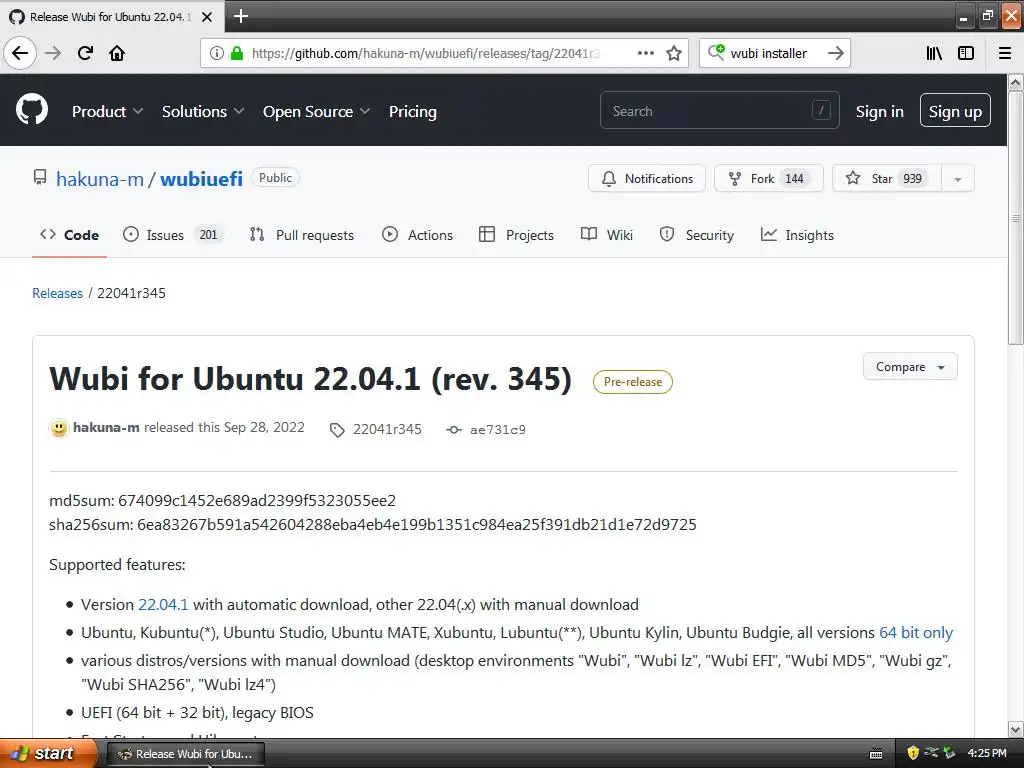Click the hakuna-m smiley avatar
This screenshot has height=768, width=1024.
(59, 428)
